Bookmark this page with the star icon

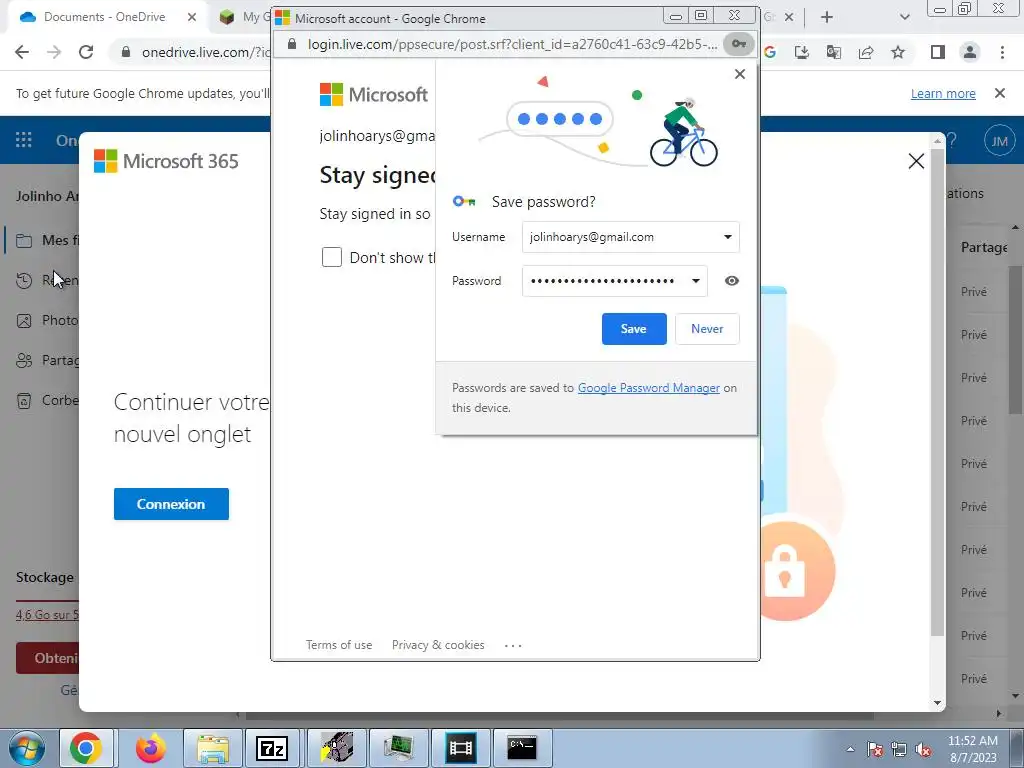pos(898,52)
